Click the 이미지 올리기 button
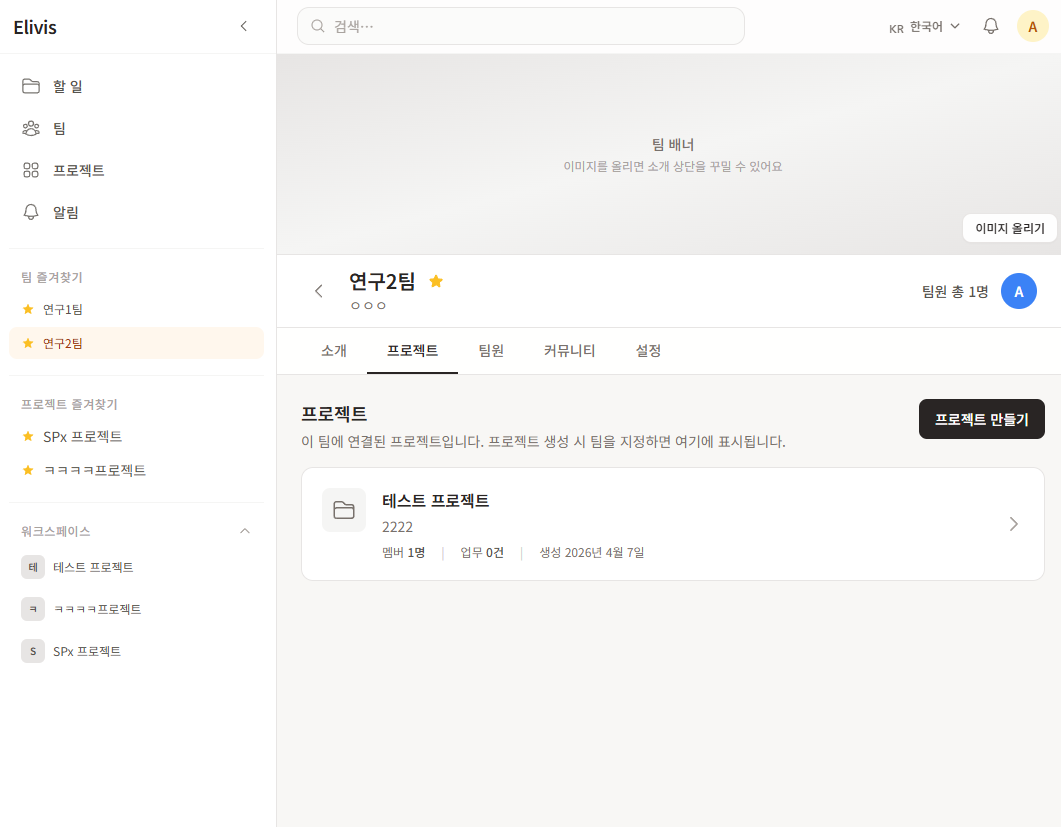 pyautogui.click(x=1009, y=228)
